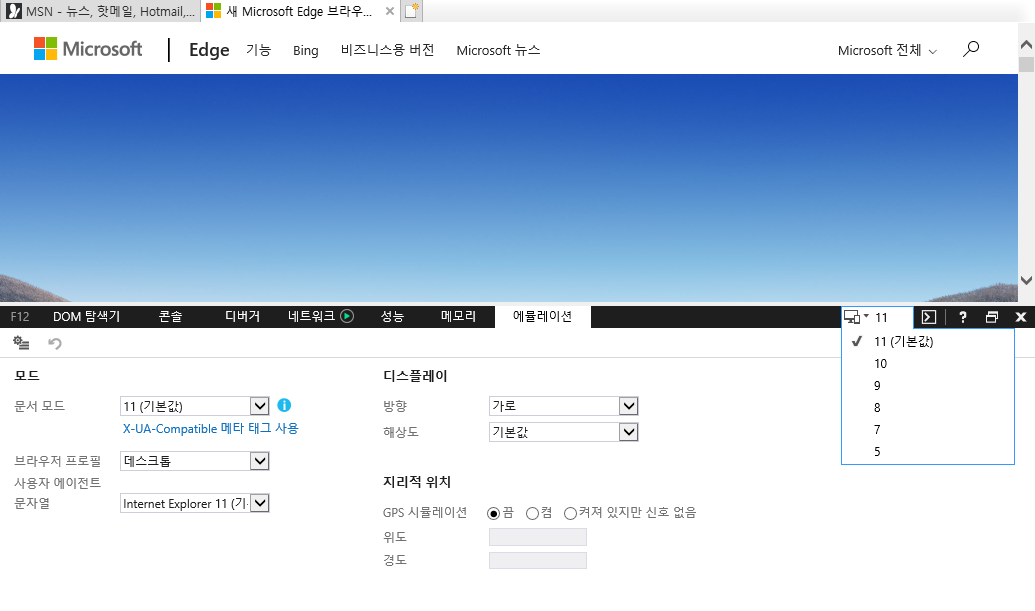This screenshot has height=611, width=1035.
Task: Click the page scrollbar down arrow
Action: [x=1026, y=280]
